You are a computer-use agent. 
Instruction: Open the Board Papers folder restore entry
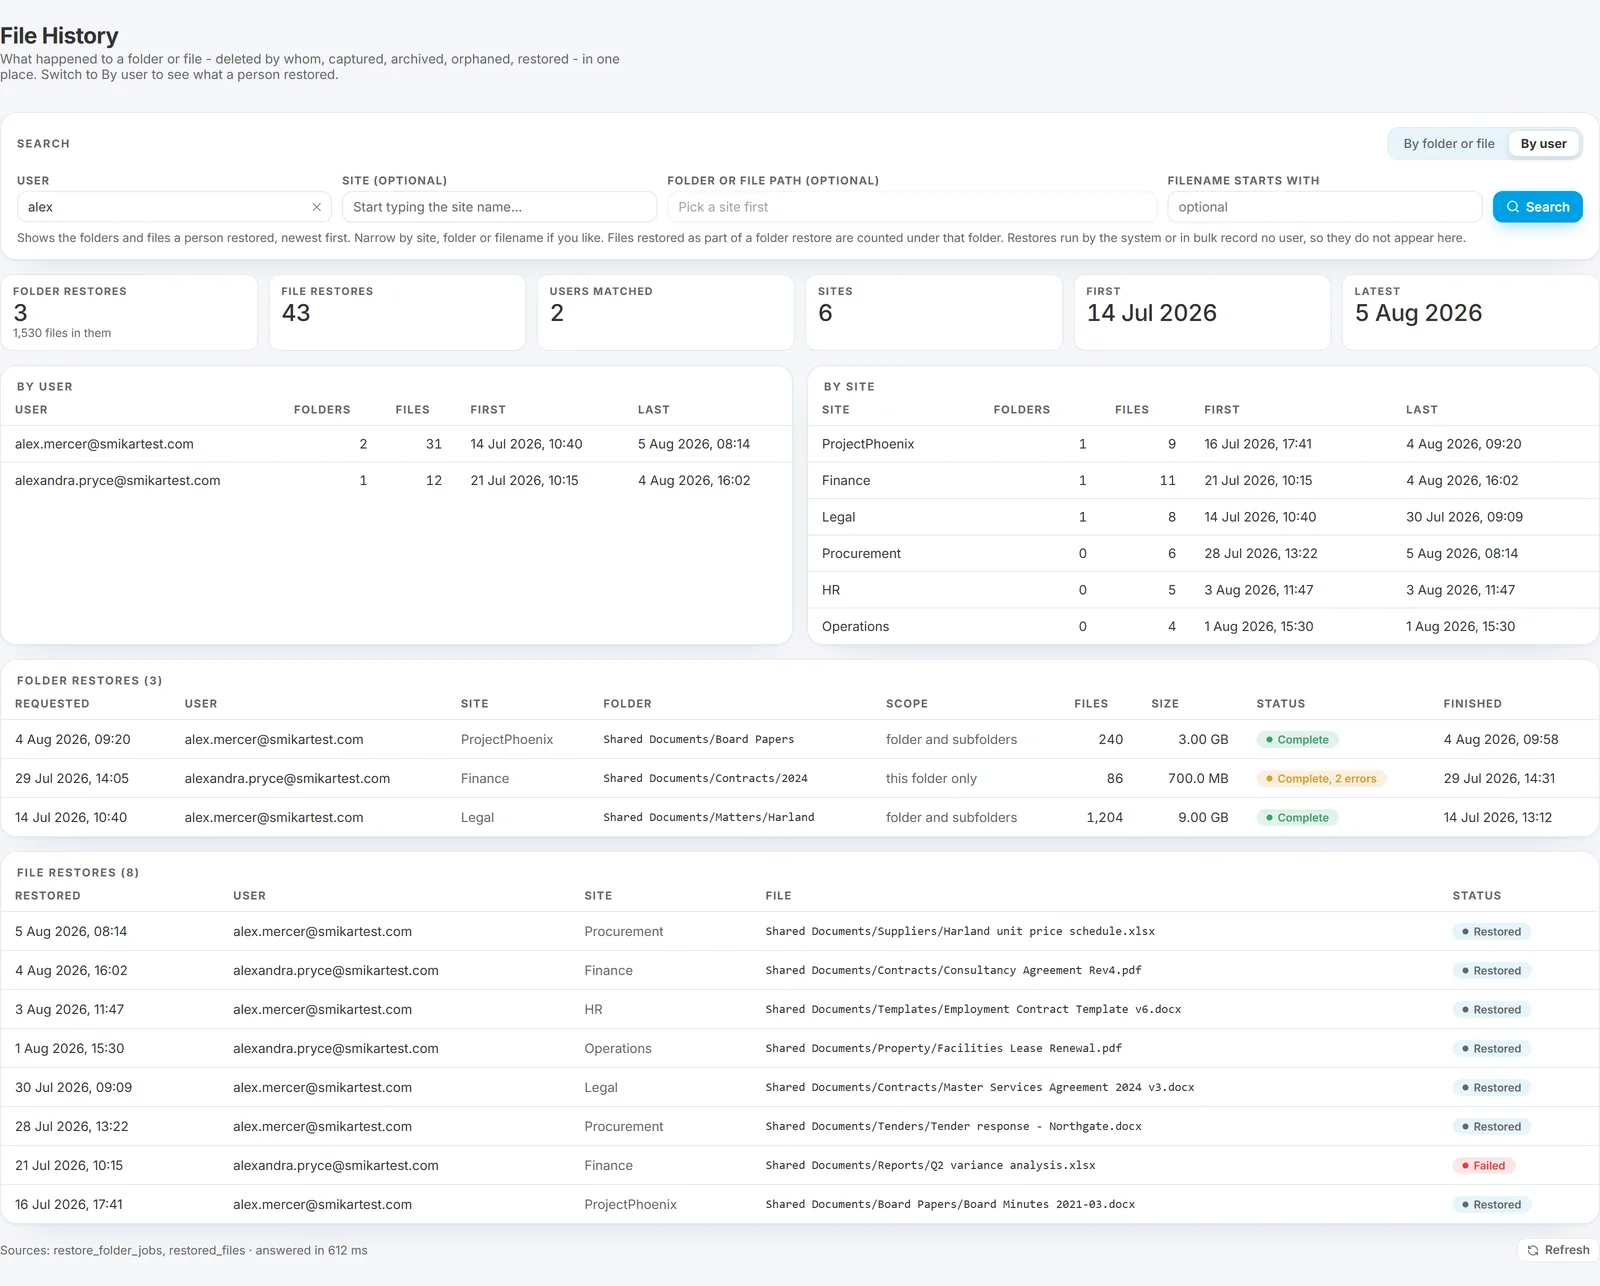800,740
